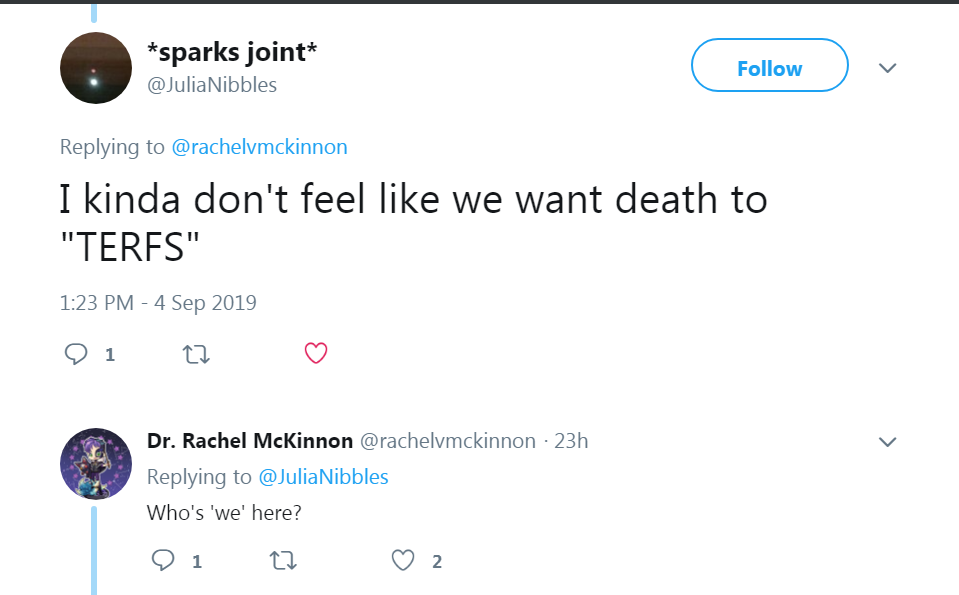Open dropdown arrow next to Follow button
This screenshot has width=959, height=595.
coord(887,68)
